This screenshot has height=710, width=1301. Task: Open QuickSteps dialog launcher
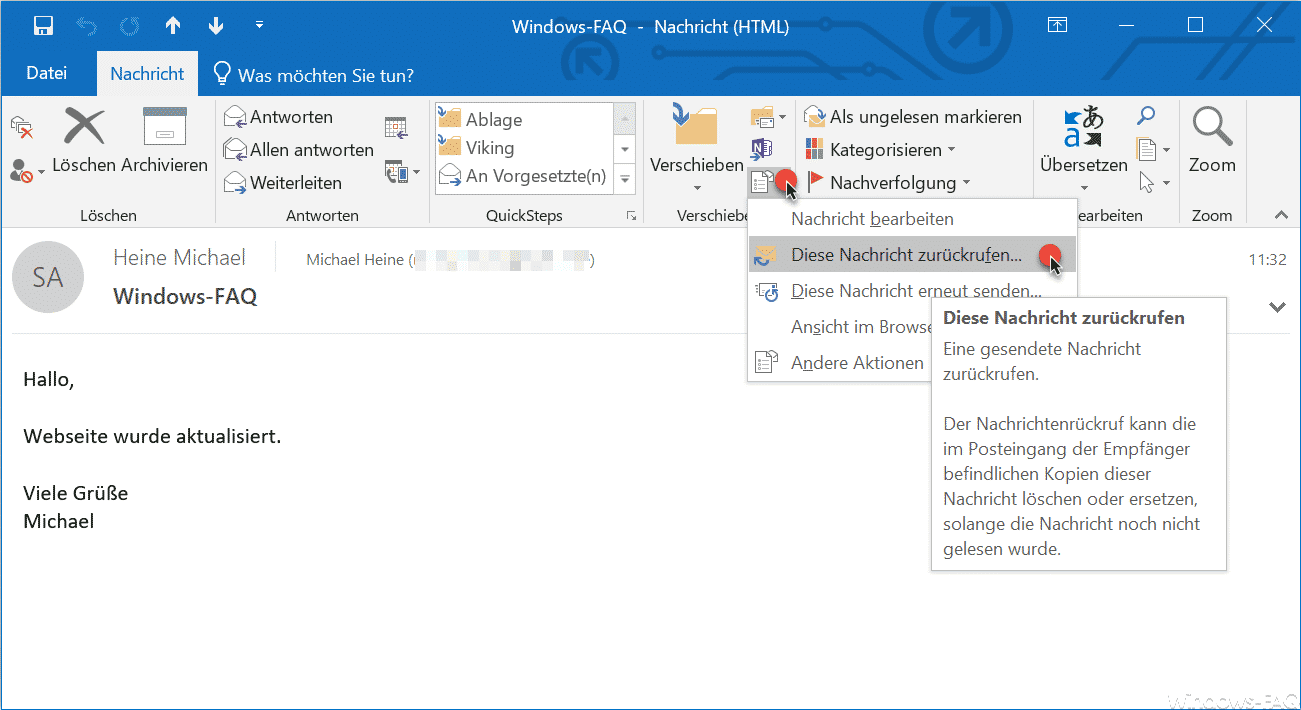[632, 215]
